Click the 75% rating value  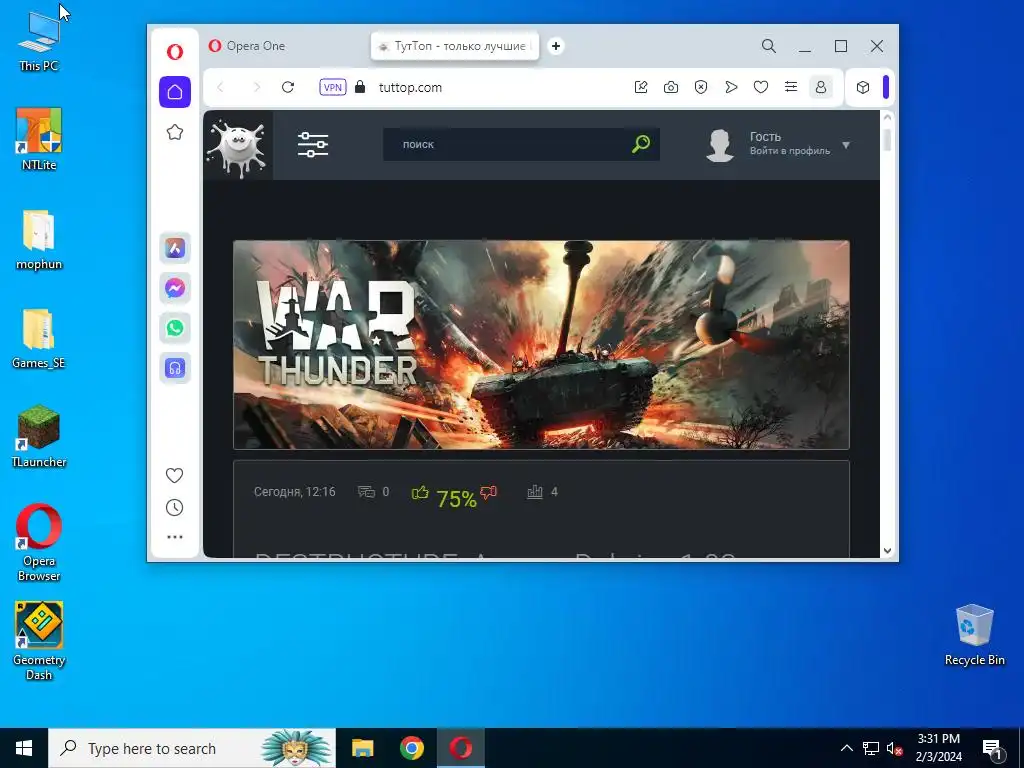click(456, 499)
